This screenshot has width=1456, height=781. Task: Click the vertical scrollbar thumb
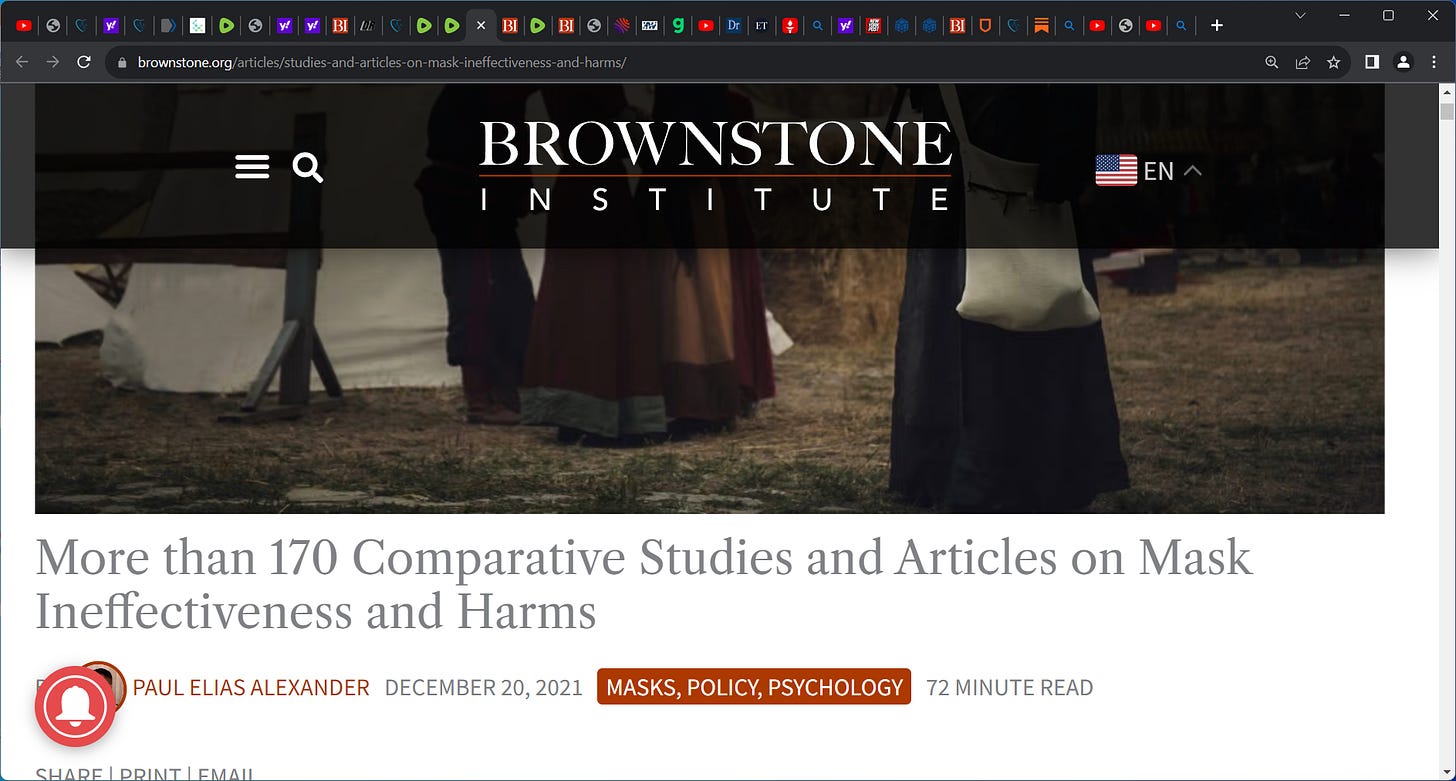(x=1447, y=112)
